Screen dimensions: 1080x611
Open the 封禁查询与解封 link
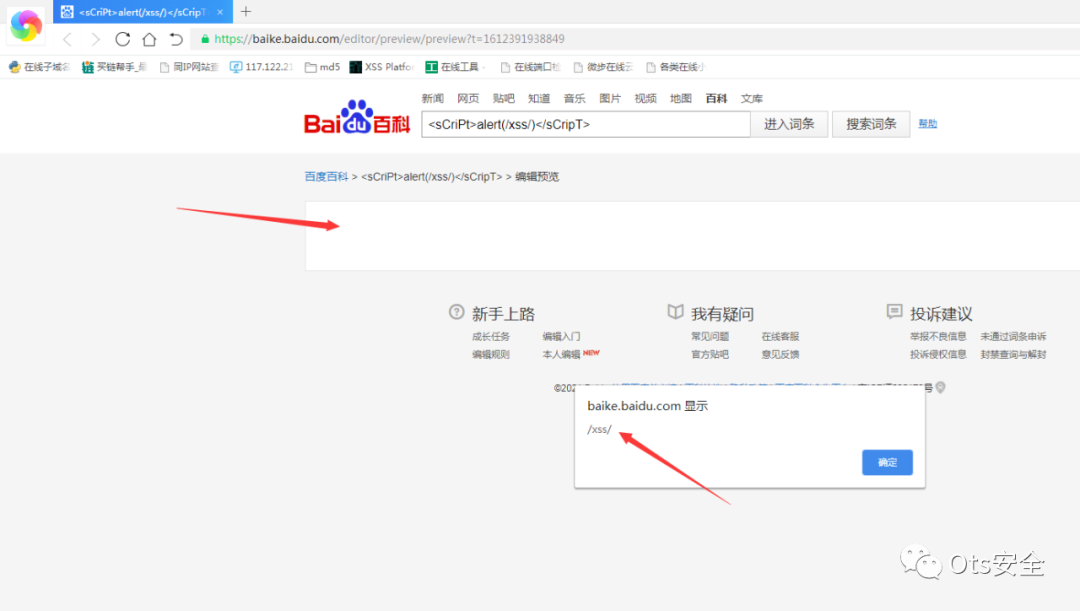[1013, 354]
